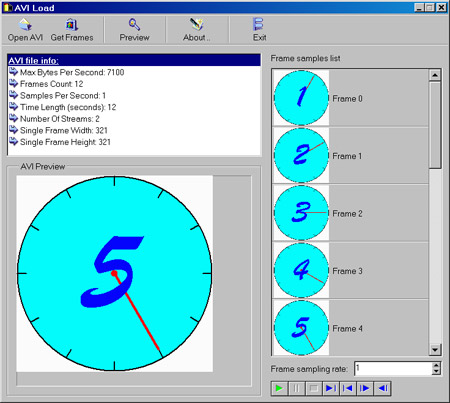The image size is (450, 403).
Task: Decrease frame sampling rate with down arrow
Action: pos(436,371)
